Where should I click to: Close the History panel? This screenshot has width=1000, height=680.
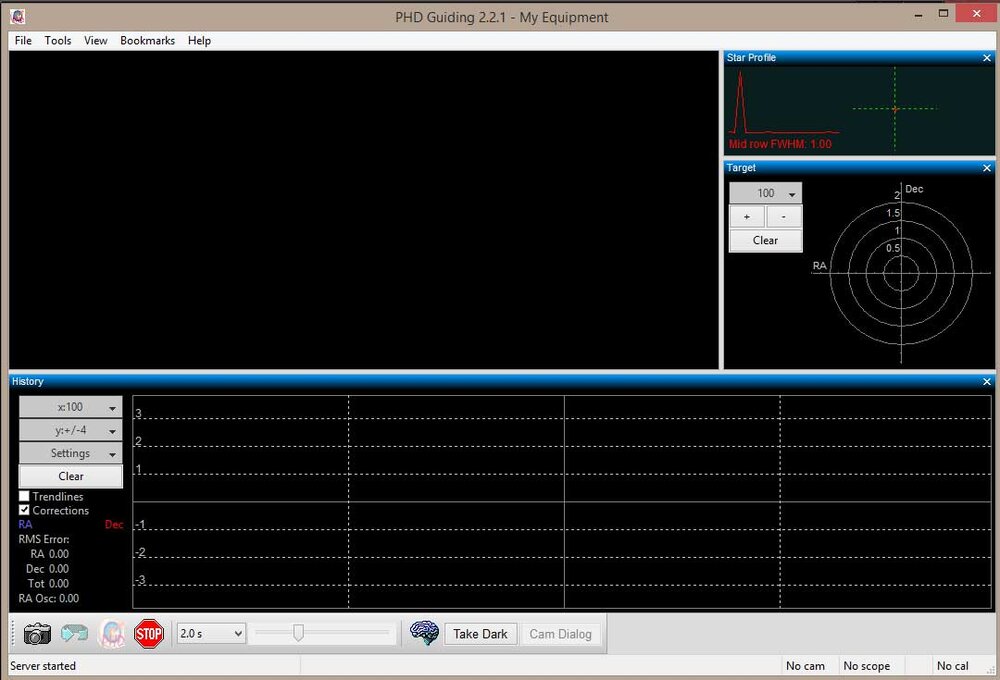pyautogui.click(x=987, y=382)
